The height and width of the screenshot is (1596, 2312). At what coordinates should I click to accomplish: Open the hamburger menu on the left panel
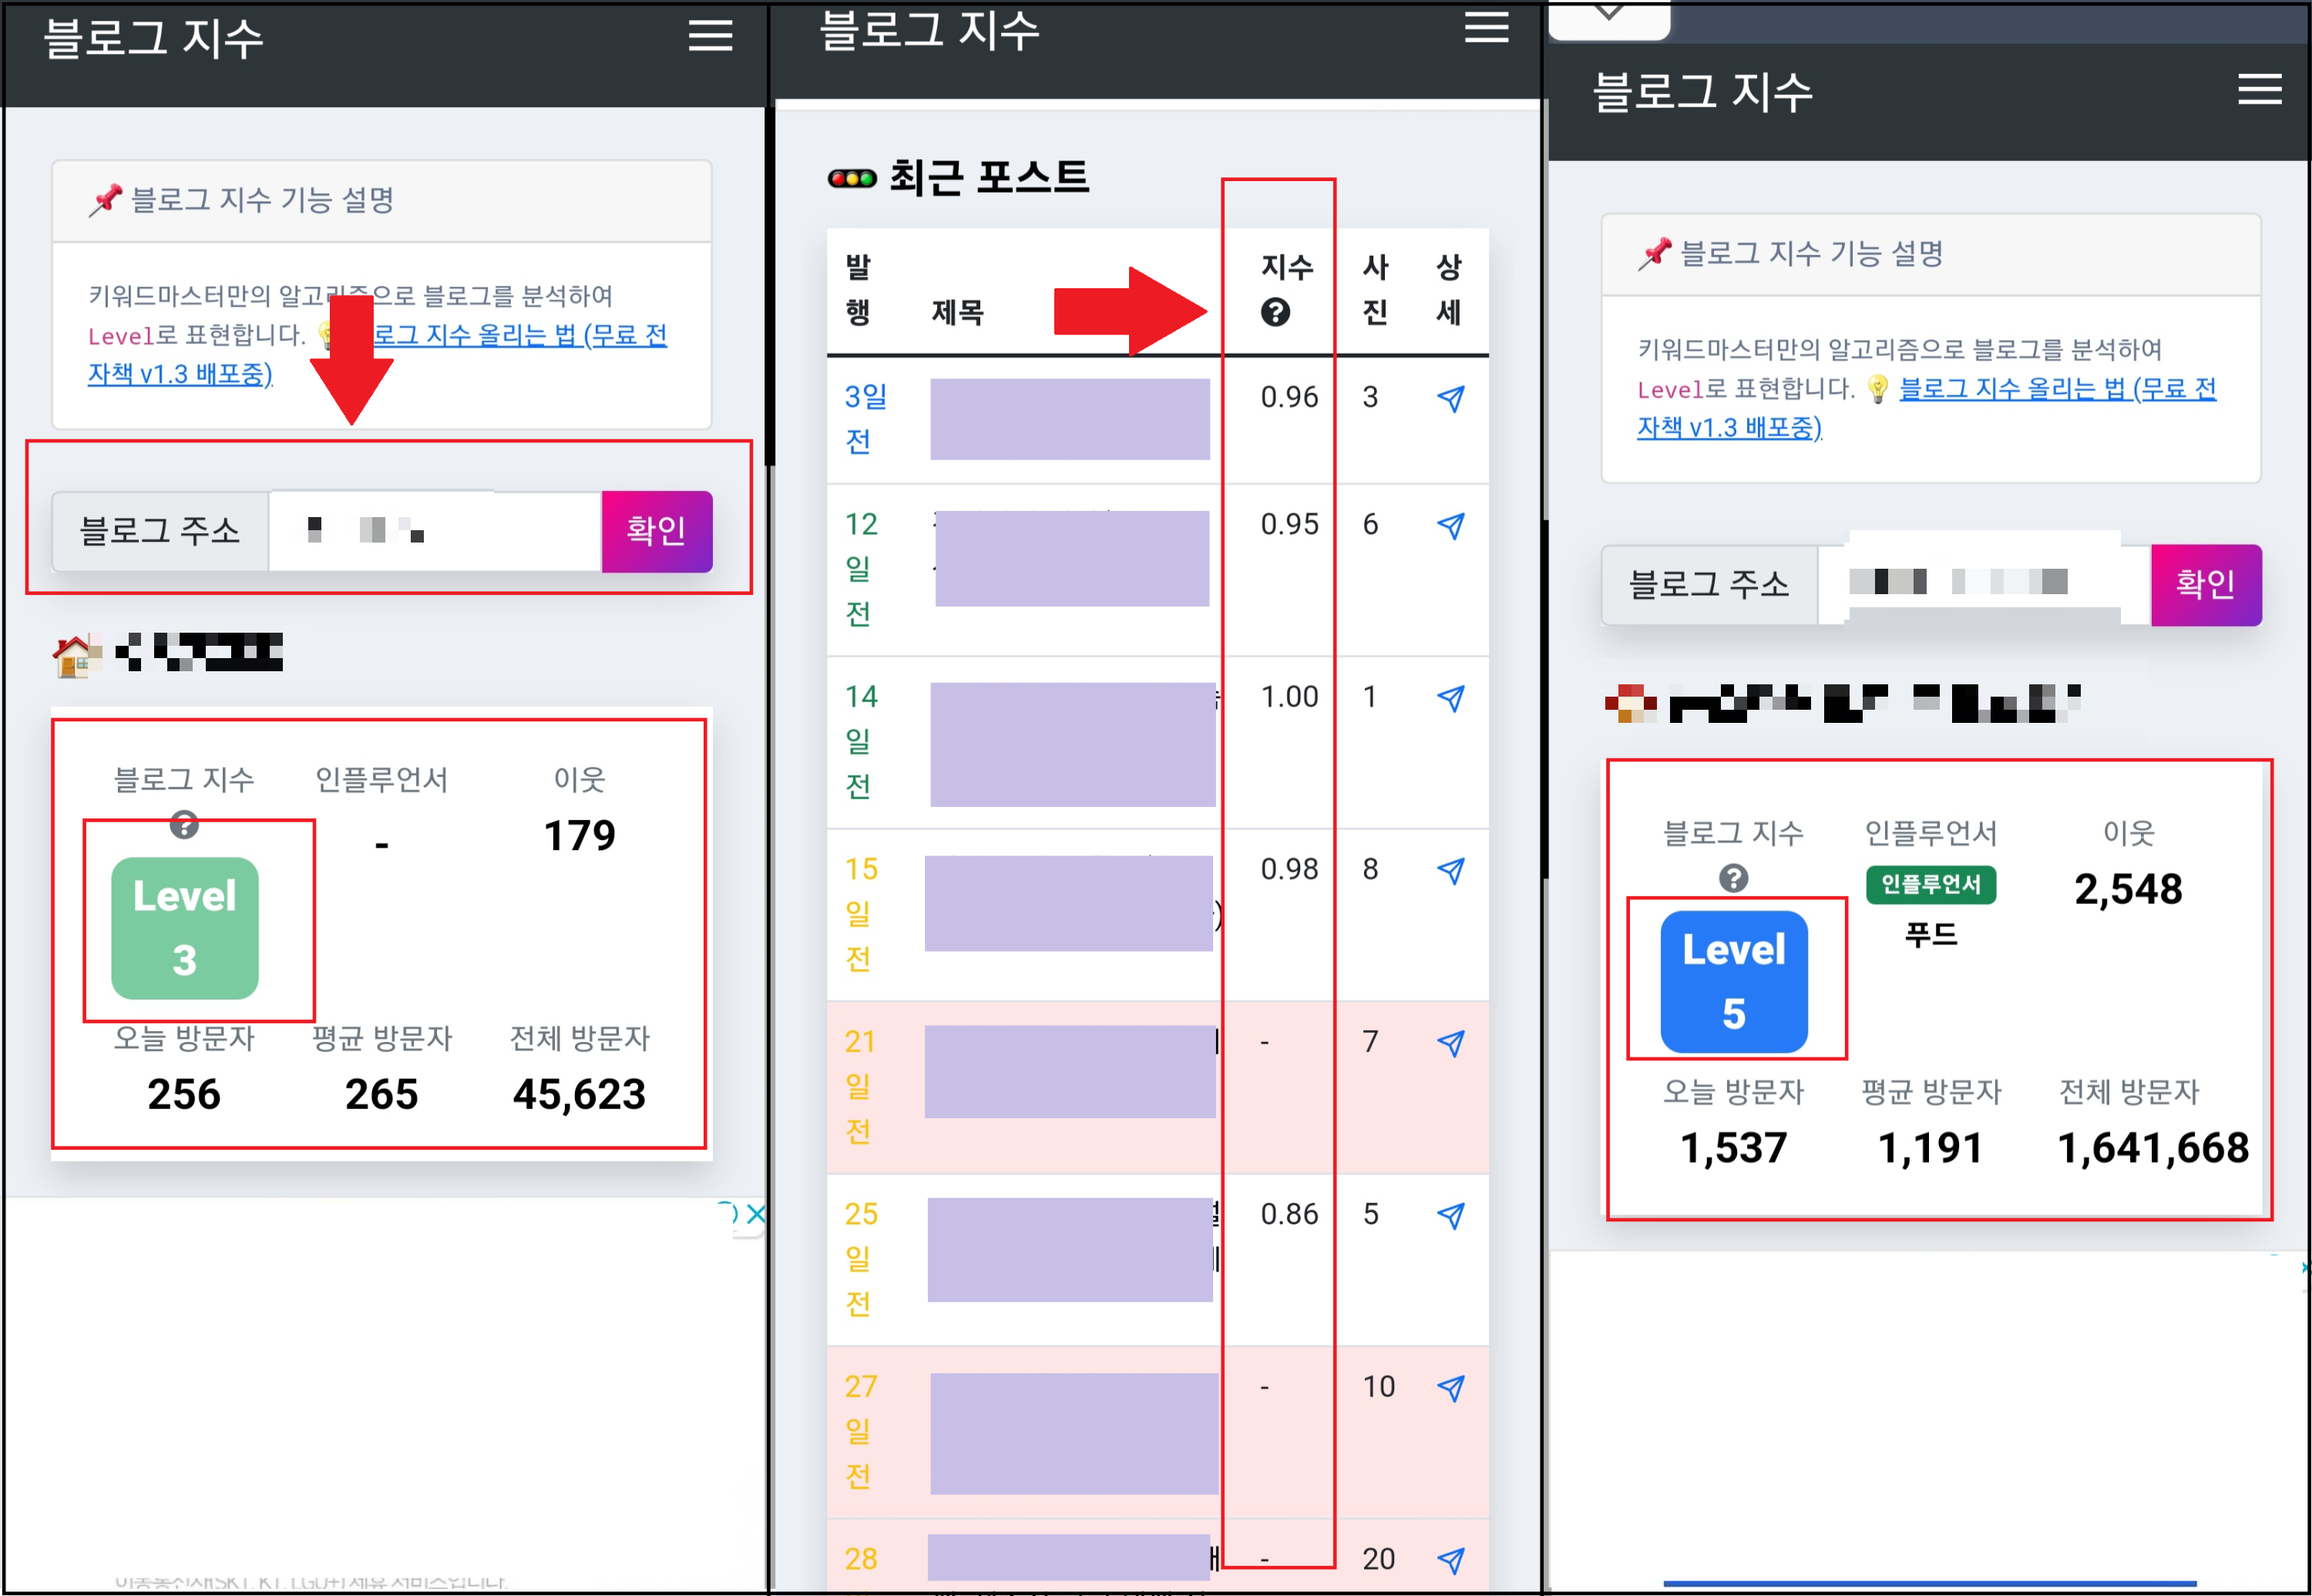[x=711, y=36]
